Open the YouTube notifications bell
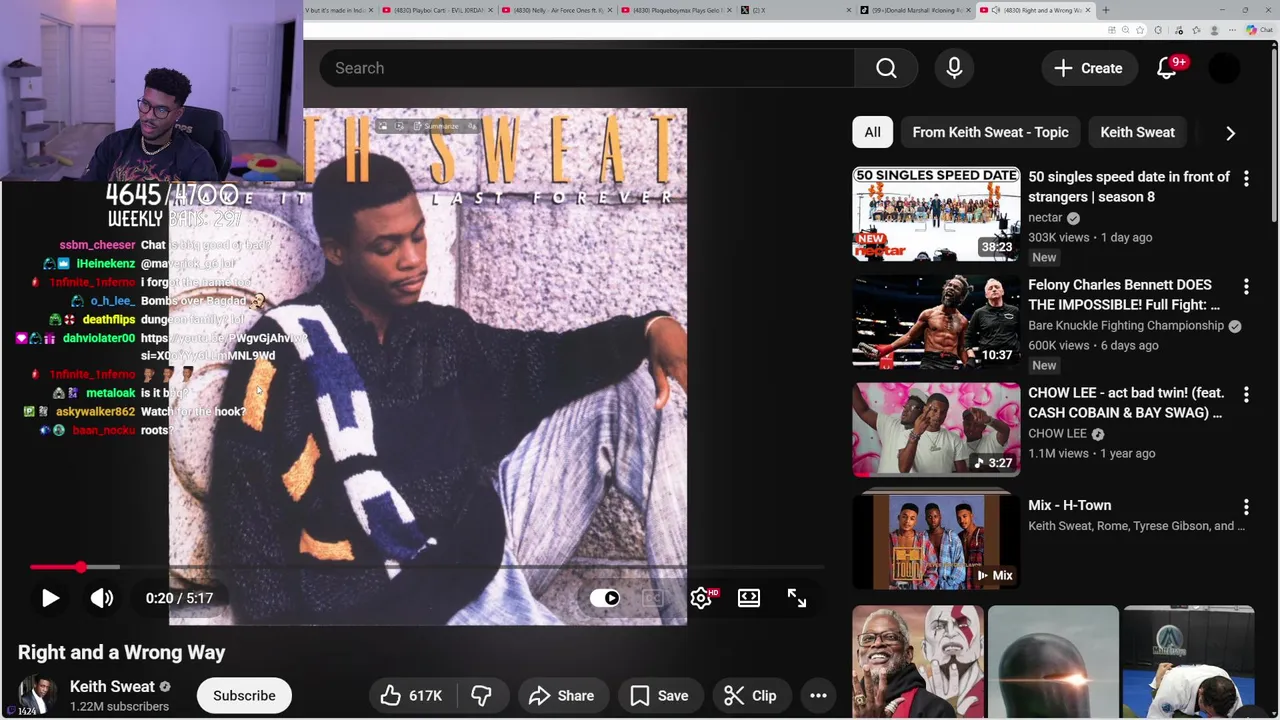 tap(1166, 68)
